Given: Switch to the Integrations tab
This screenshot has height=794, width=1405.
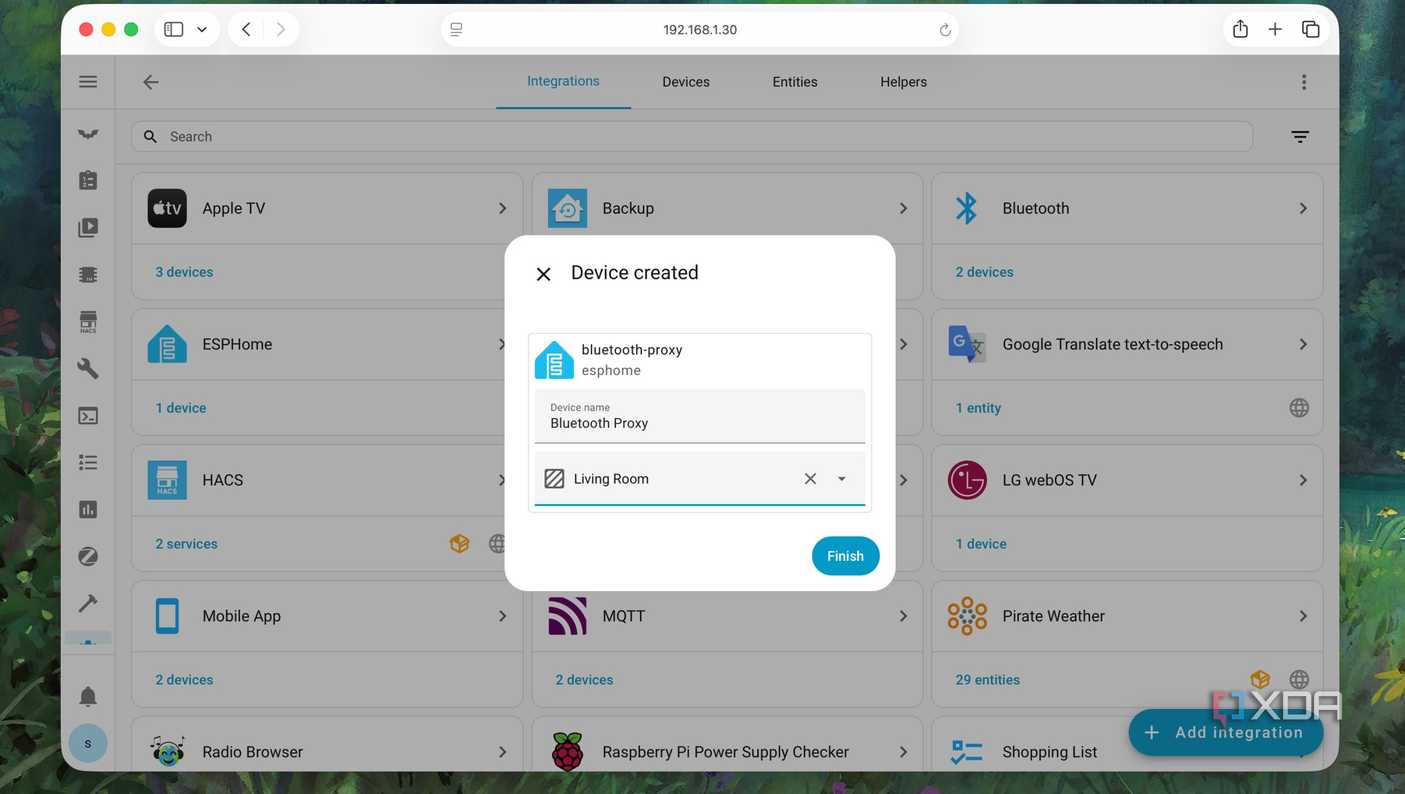Looking at the screenshot, I should (563, 81).
